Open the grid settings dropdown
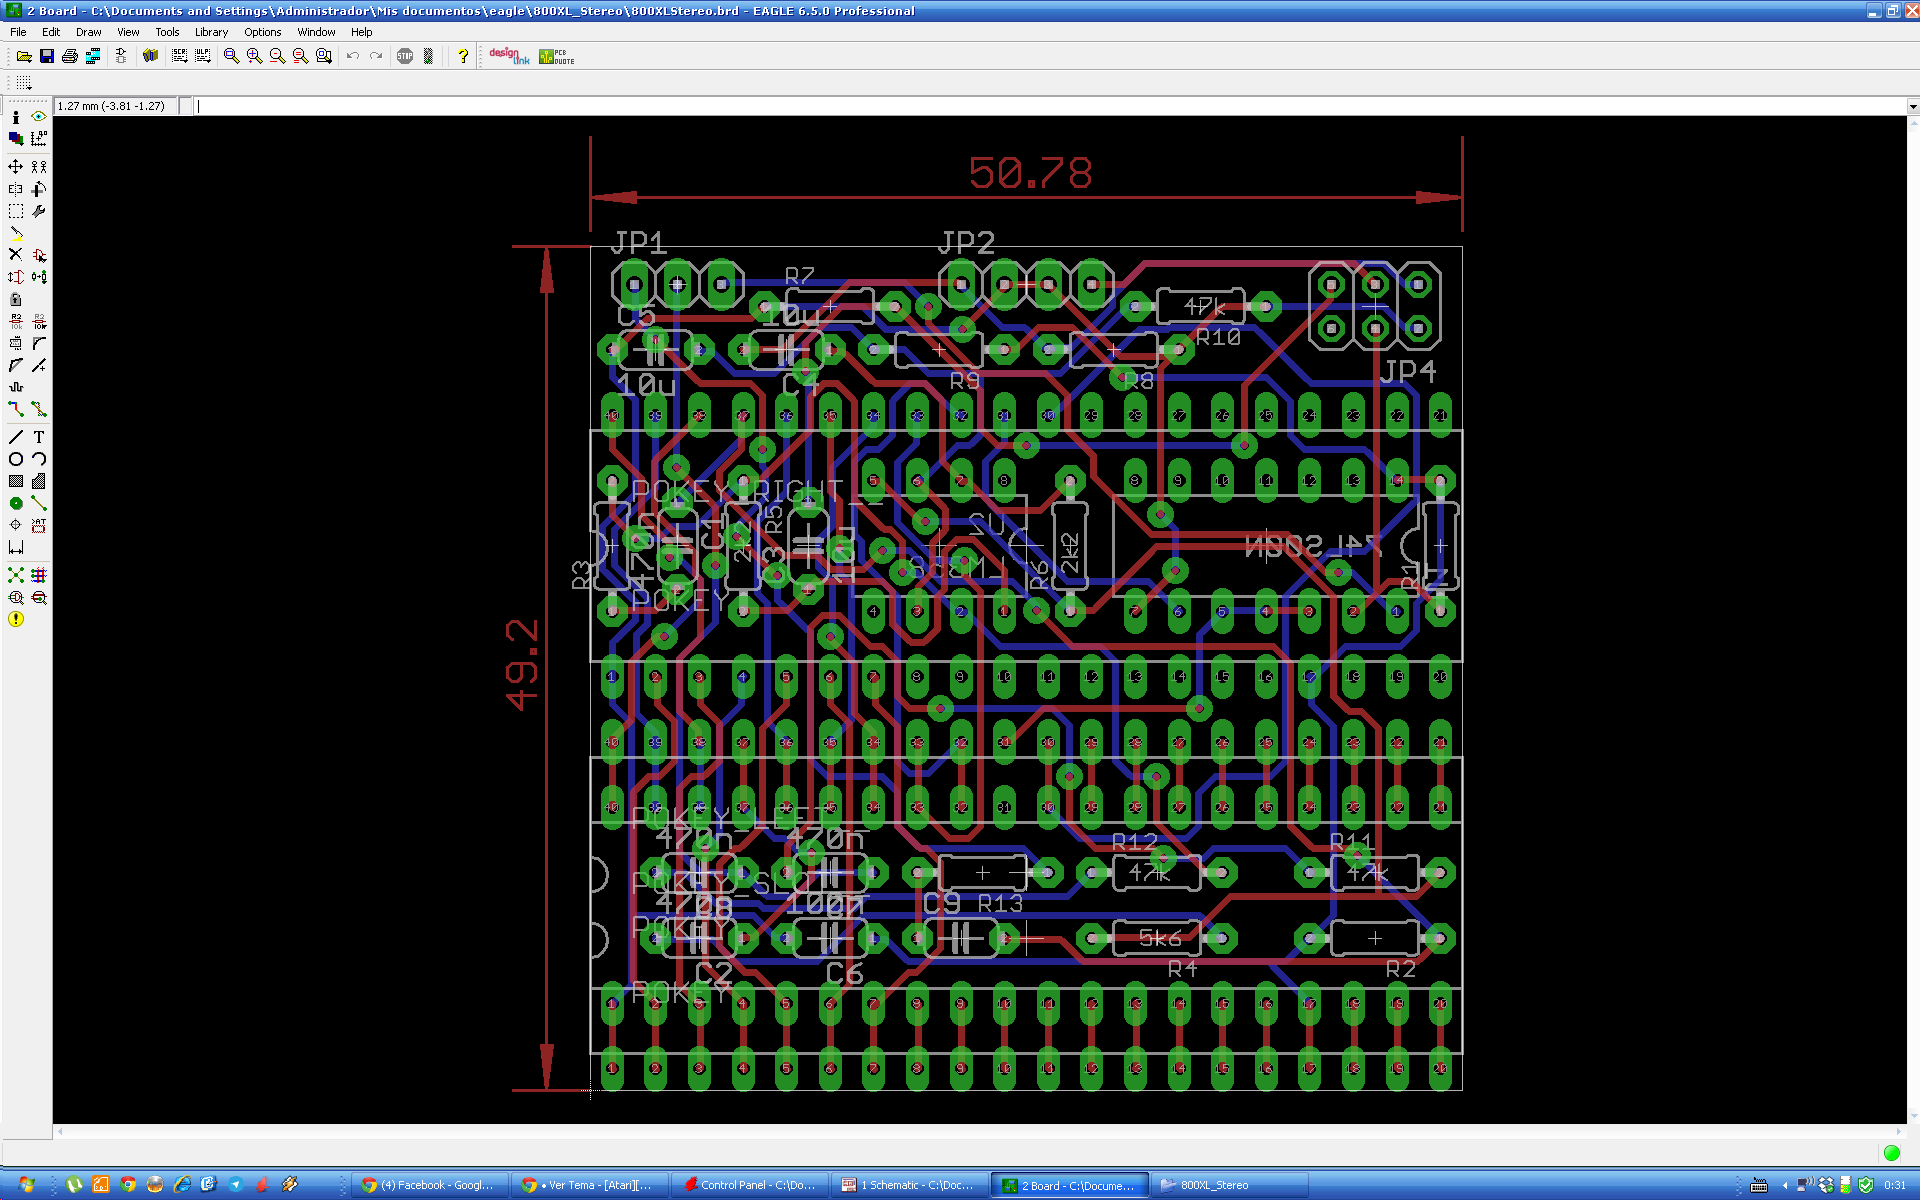 (x=24, y=83)
